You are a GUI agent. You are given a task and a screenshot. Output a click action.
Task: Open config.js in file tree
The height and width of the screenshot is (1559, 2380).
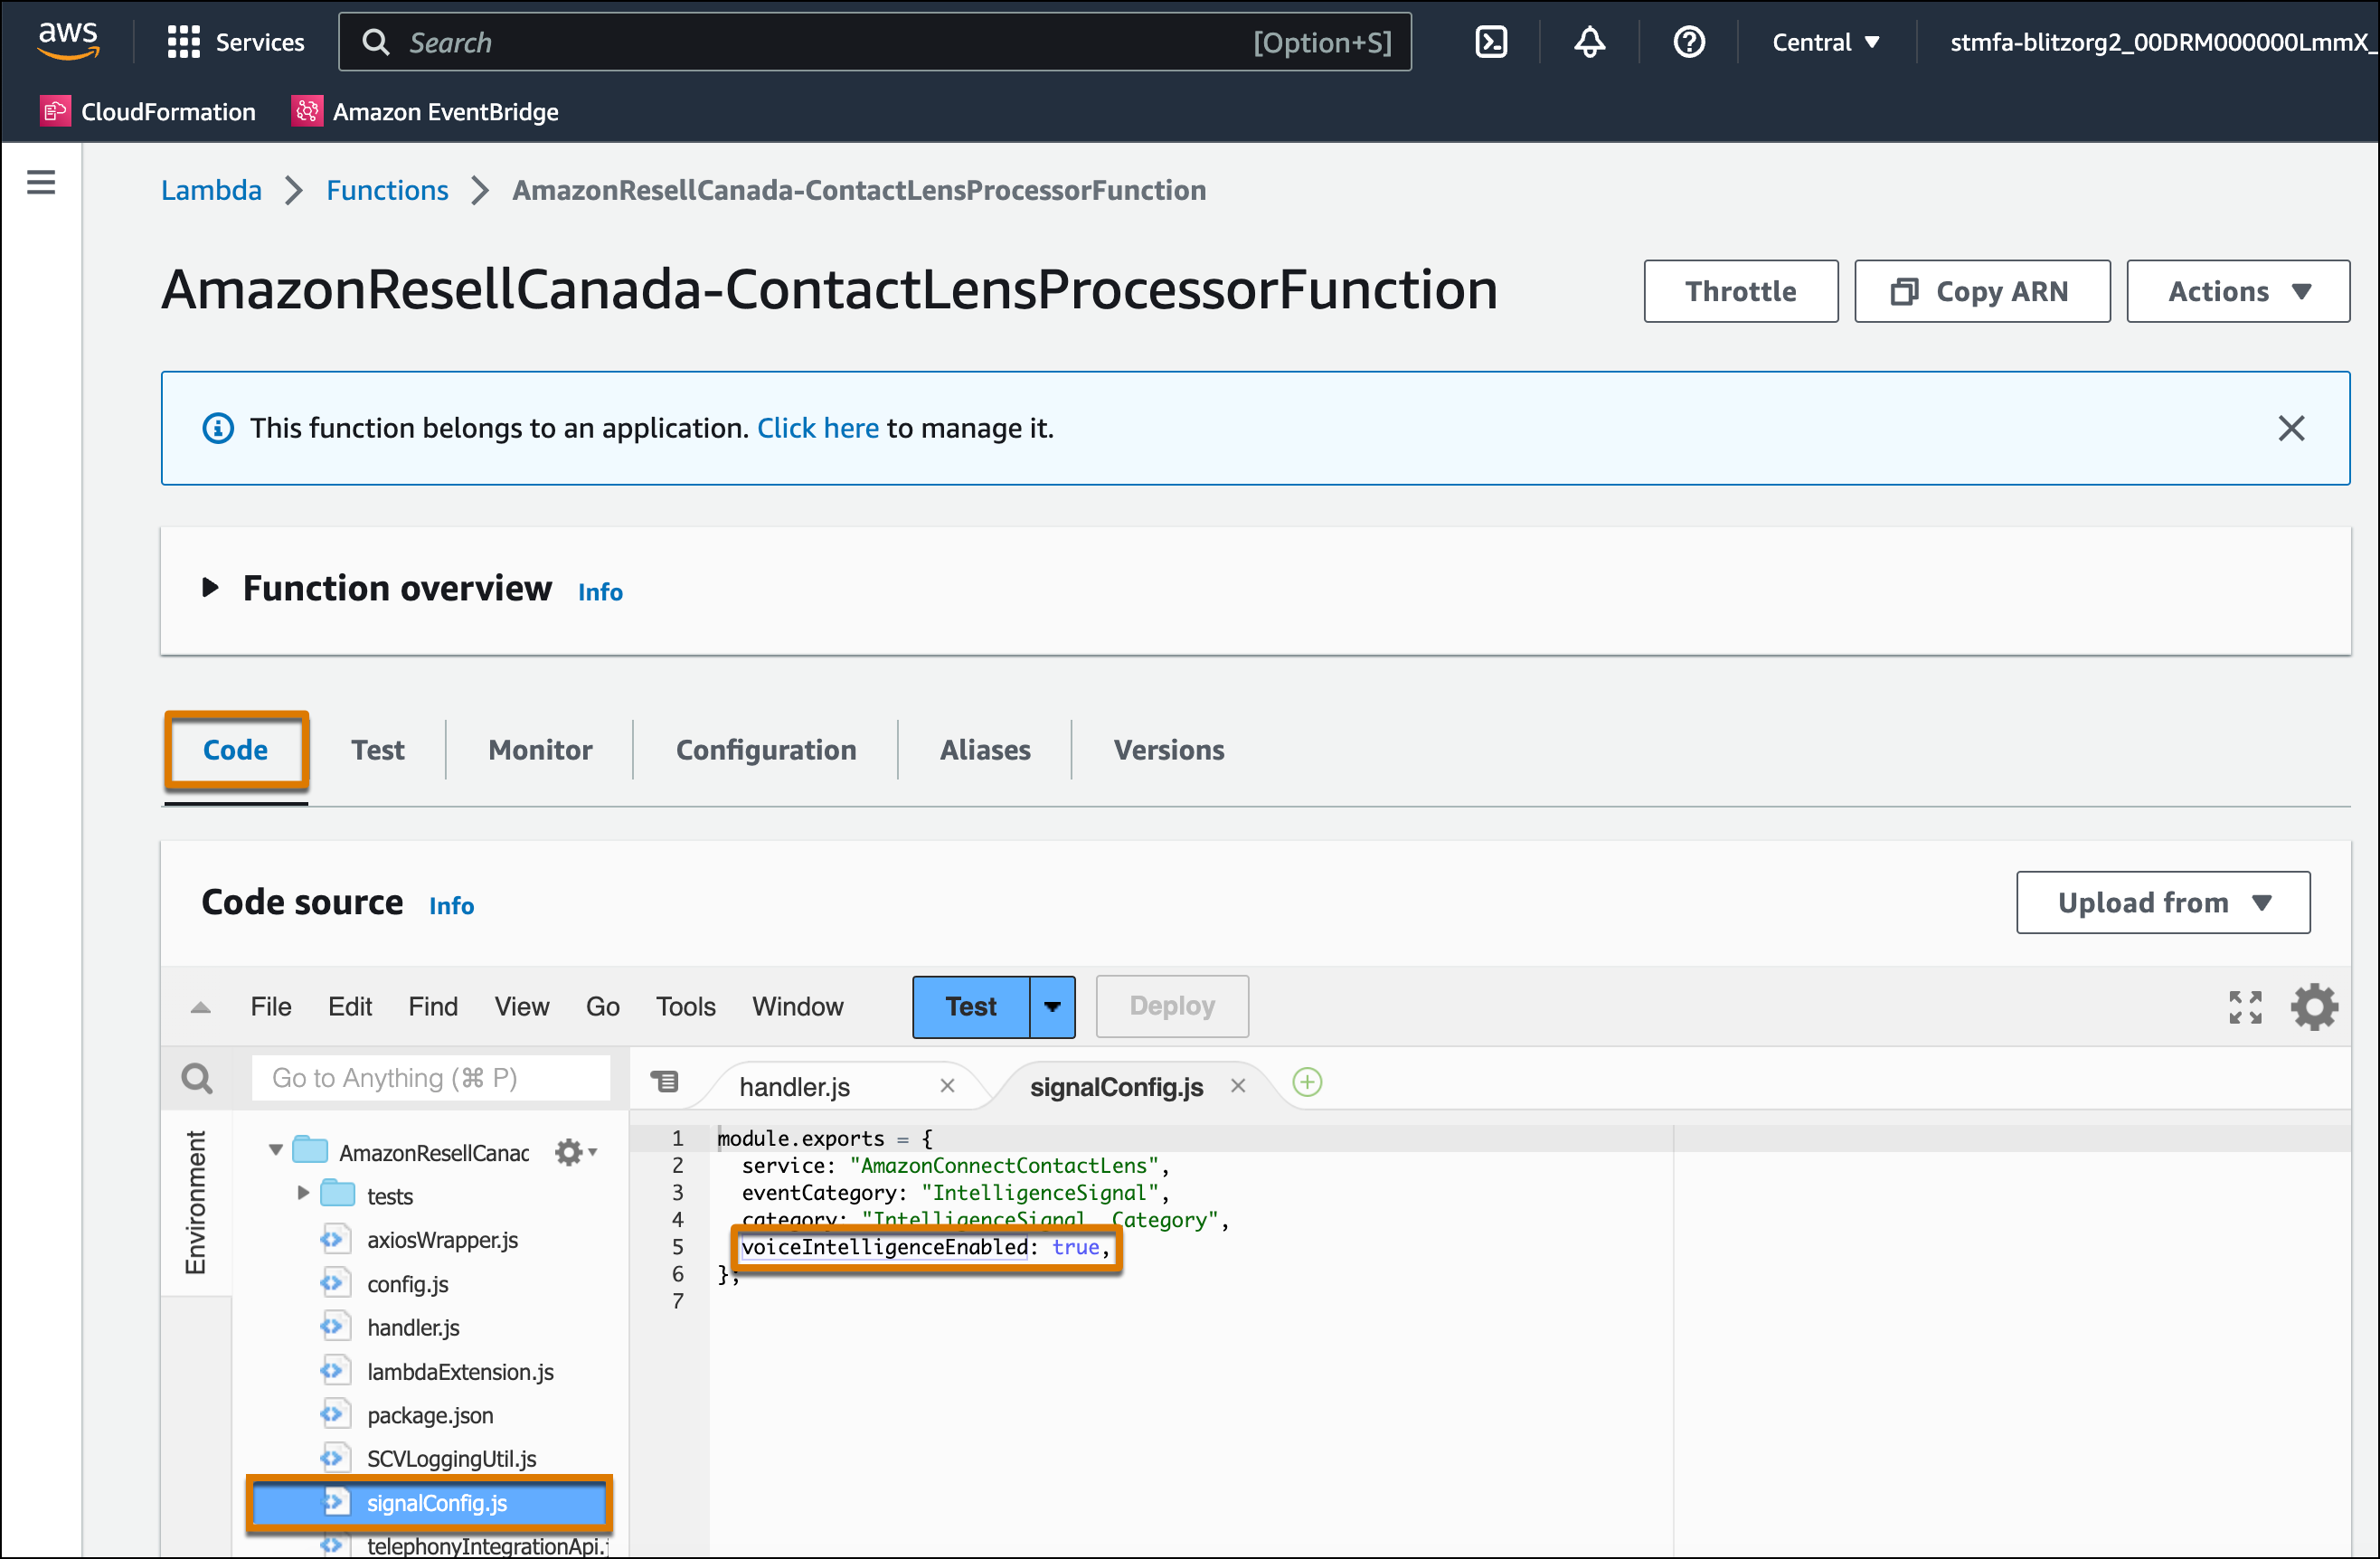pos(407,1284)
